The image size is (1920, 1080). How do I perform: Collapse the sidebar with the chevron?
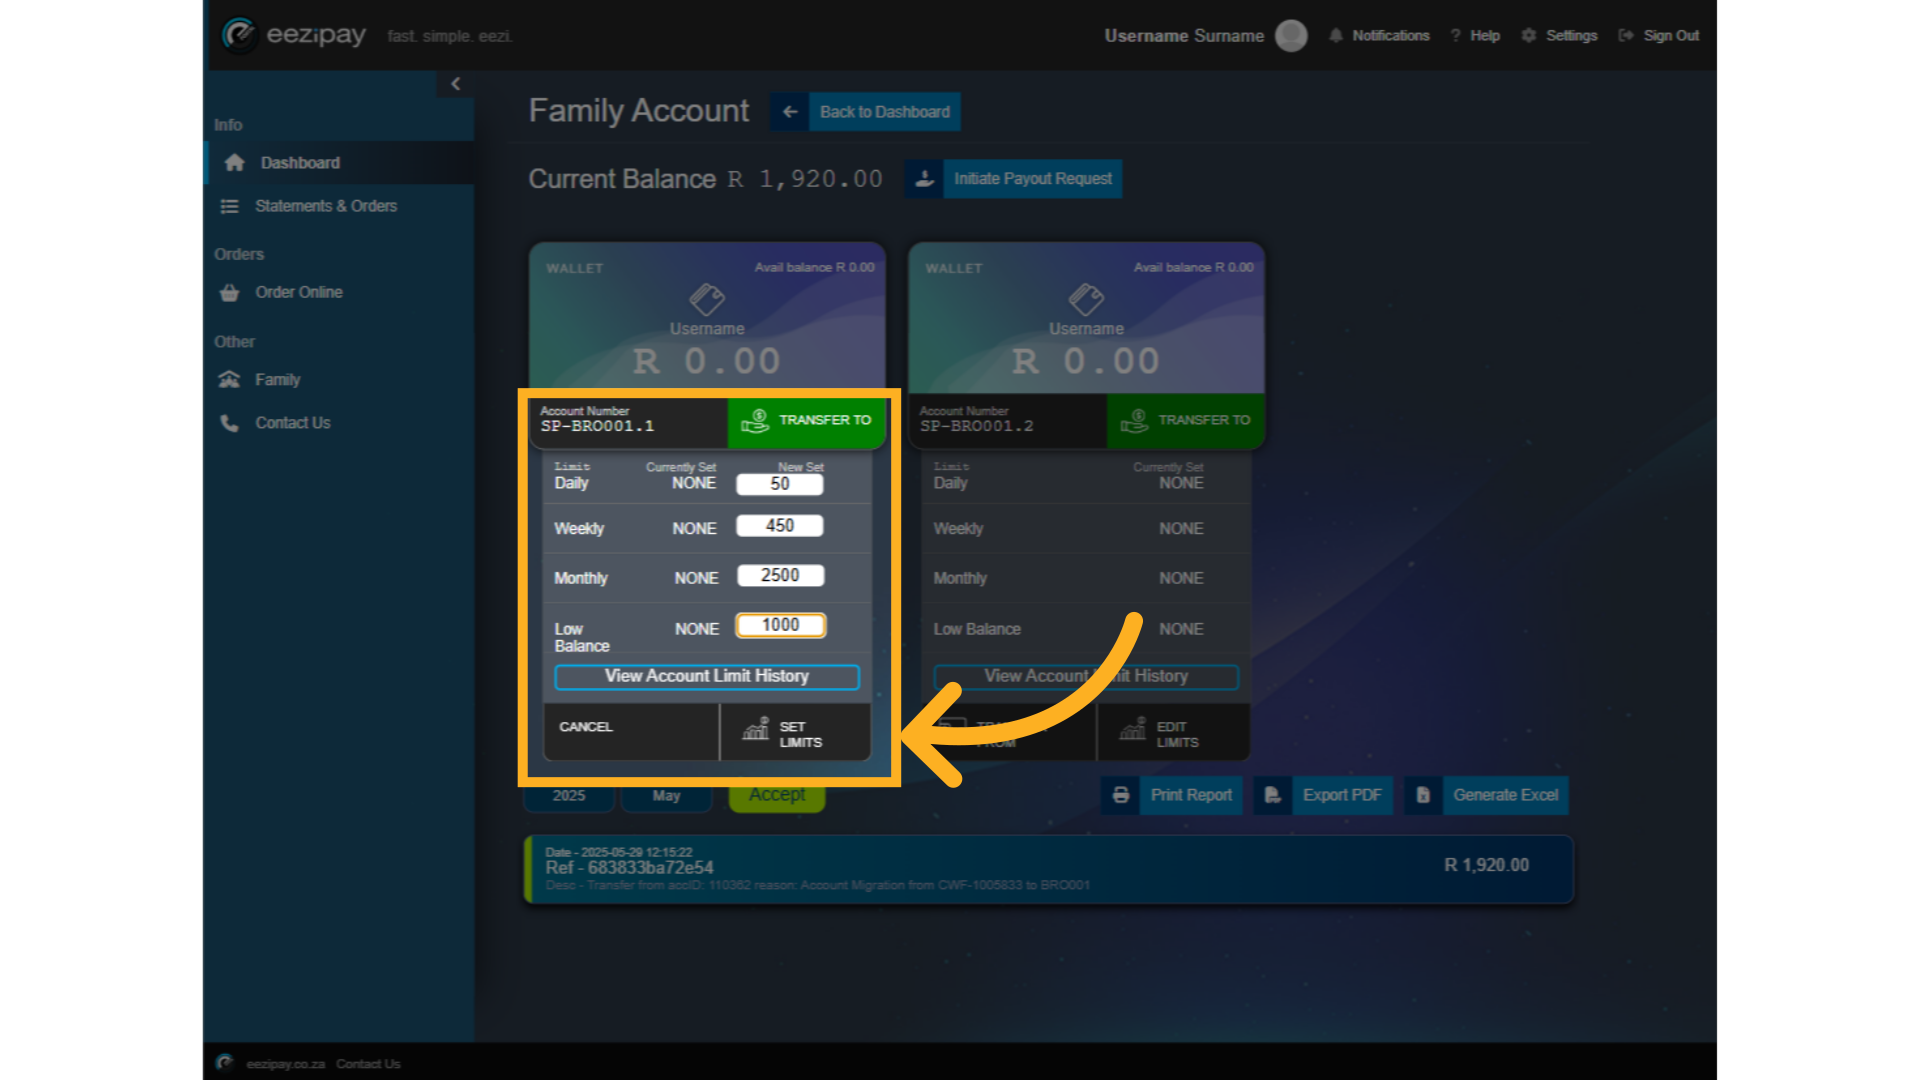click(x=457, y=84)
